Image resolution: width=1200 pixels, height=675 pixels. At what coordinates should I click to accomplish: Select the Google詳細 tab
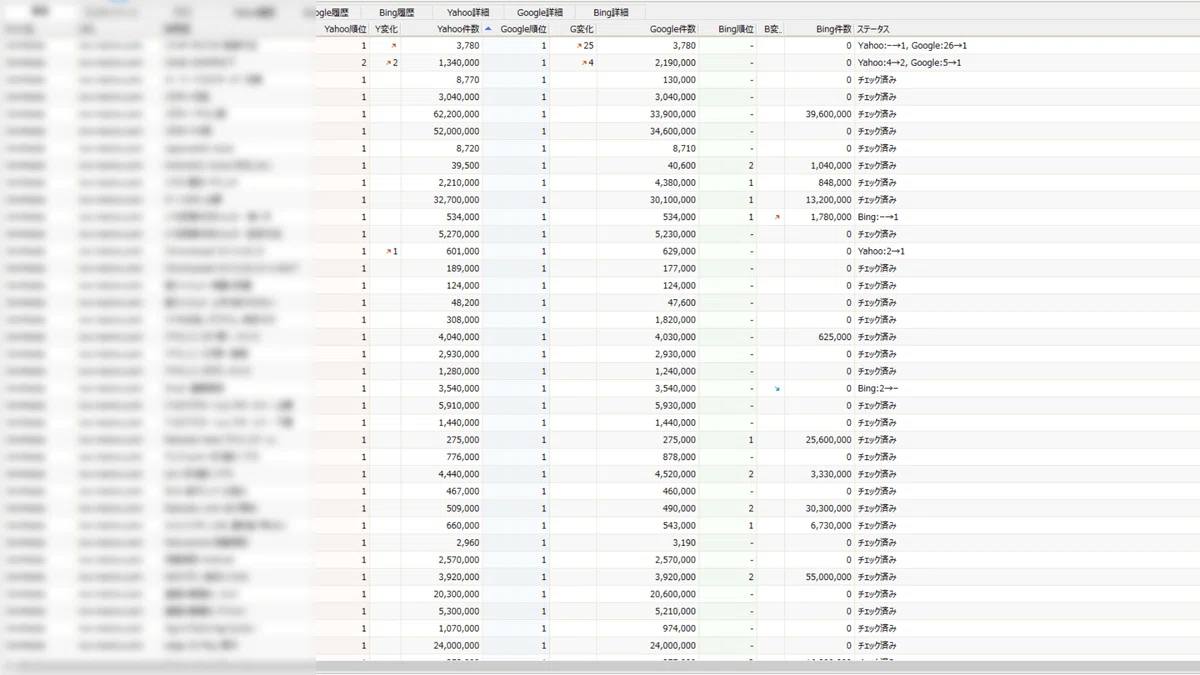[x=539, y=12]
